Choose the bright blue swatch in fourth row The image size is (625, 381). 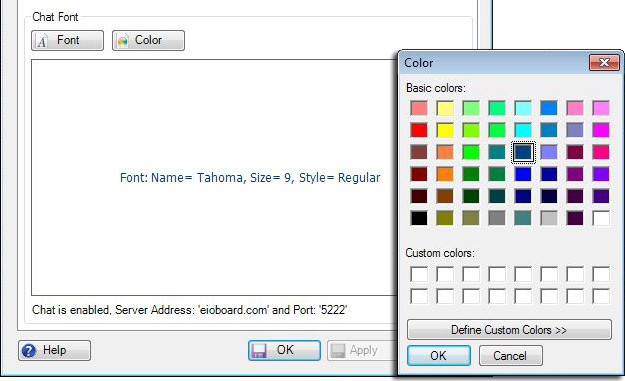pyautogui.click(x=523, y=174)
